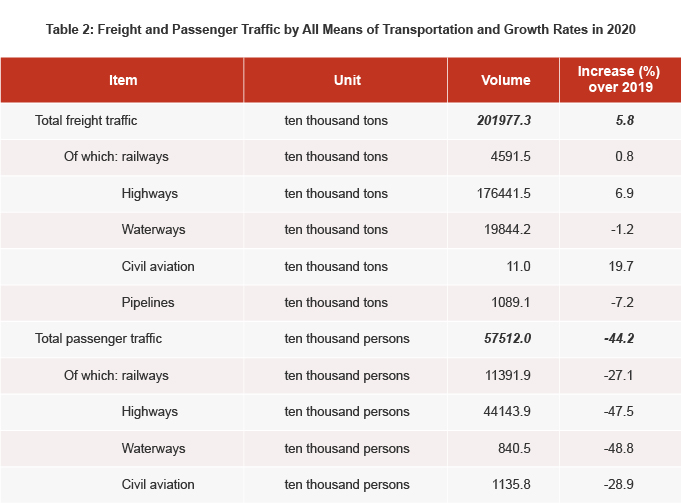Select the civil aviation passenger volume 1135.8
Image resolution: width=681 pixels, height=504 pixels.
(510, 484)
